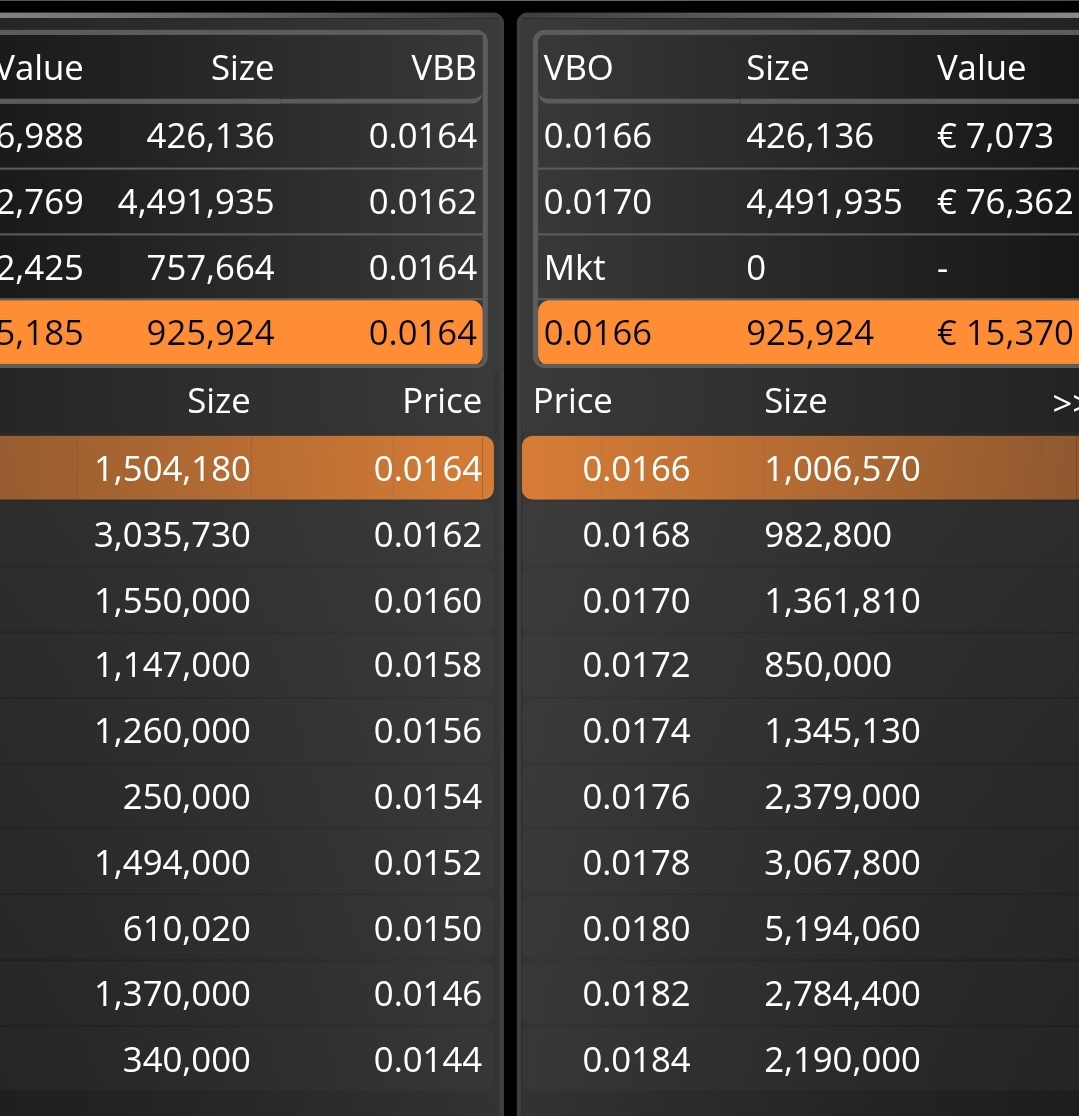Select the Mkt row in VBO table

click(808, 268)
